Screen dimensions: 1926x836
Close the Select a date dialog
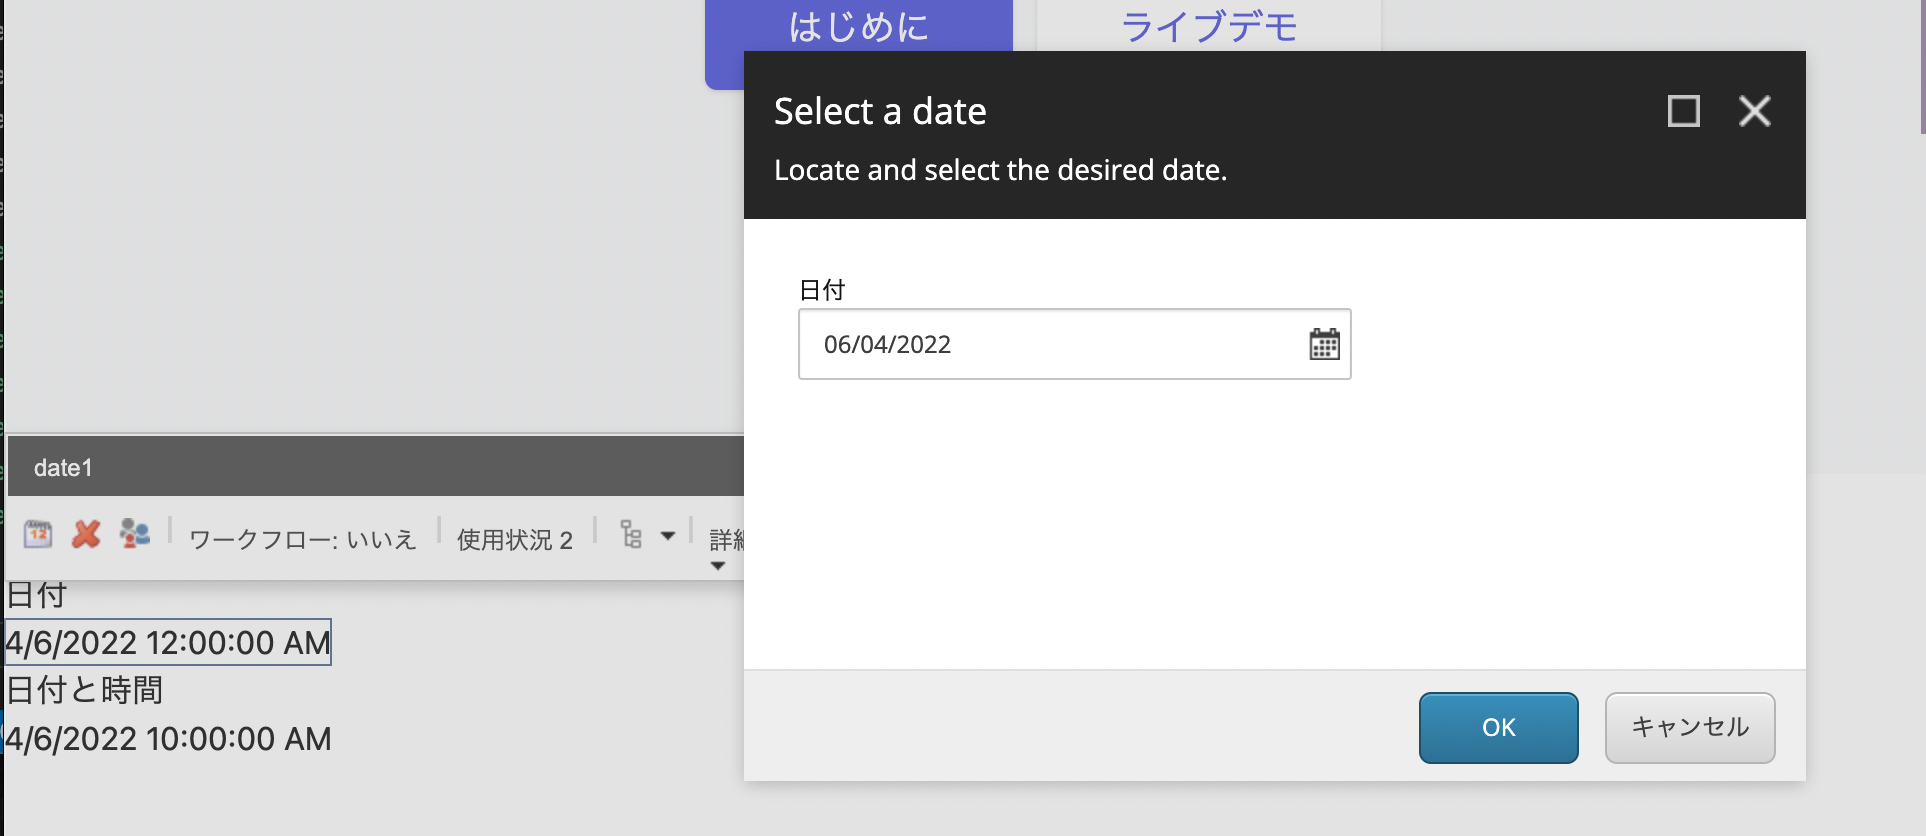click(x=1755, y=111)
